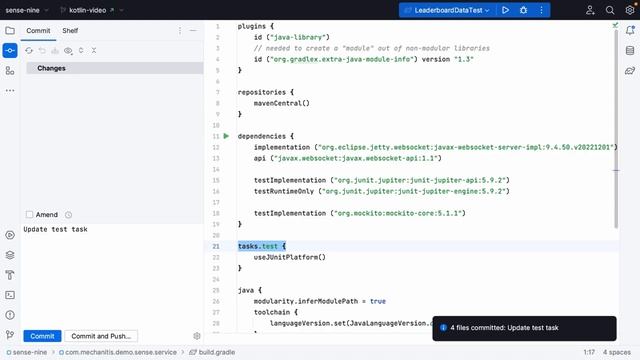Click 'modularity.inferModulePath = true' line
The width and height of the screenshot is (640, 360).
click(x=320, y=301)
